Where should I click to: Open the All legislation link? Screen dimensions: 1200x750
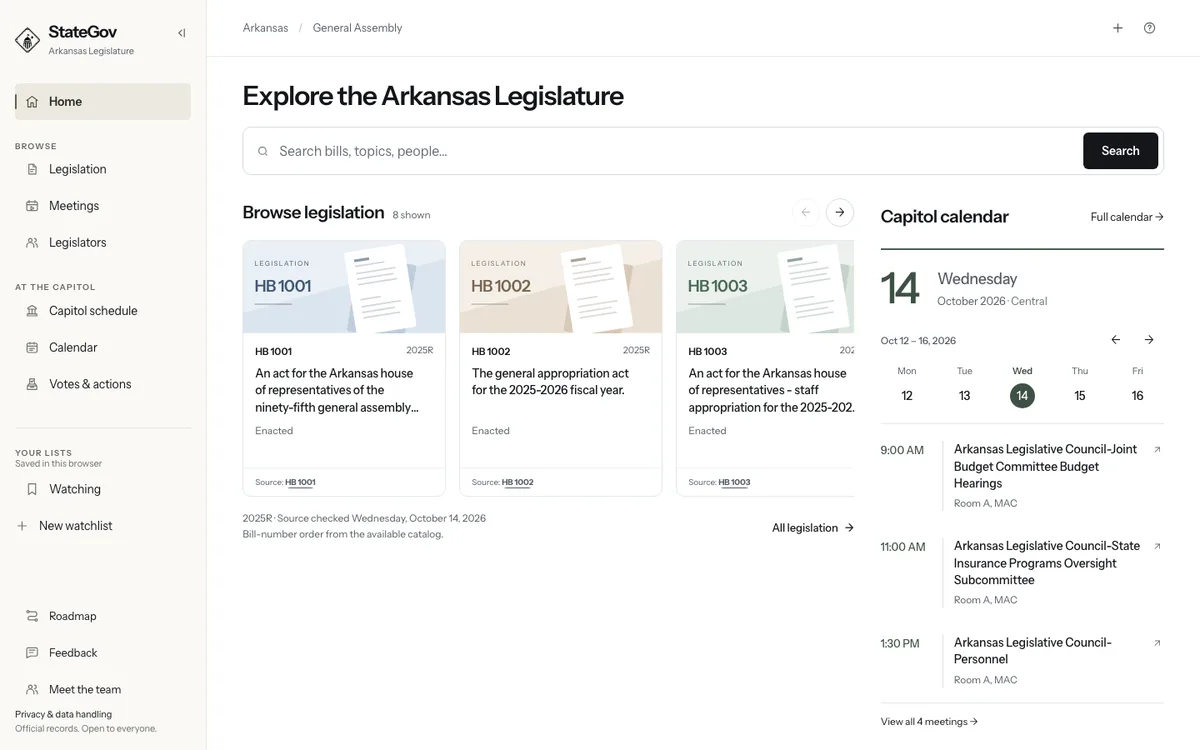(813, 528)
